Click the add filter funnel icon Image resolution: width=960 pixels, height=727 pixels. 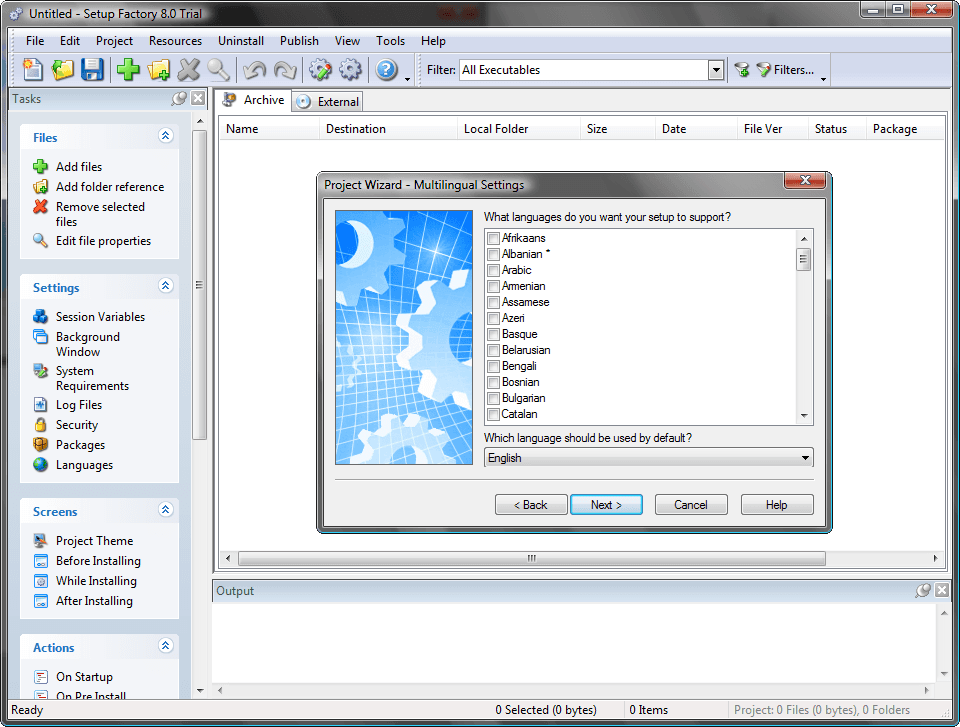click(x=742, y=70)
